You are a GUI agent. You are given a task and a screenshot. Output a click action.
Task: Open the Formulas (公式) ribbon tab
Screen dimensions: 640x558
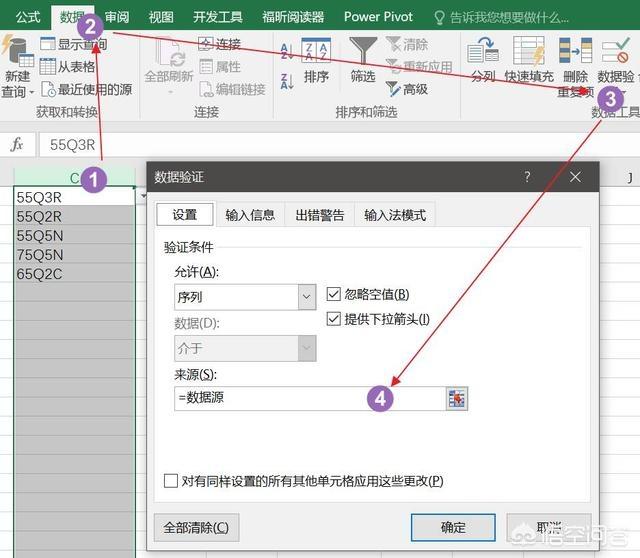[x=28, y=17]
